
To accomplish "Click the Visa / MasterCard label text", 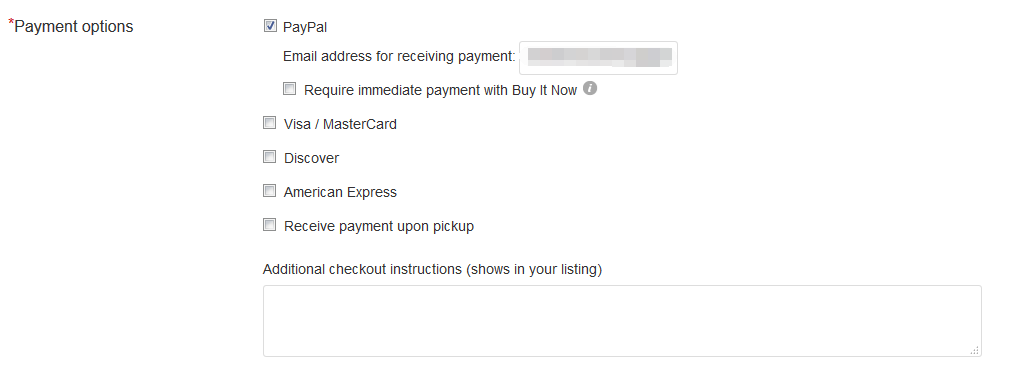I will (340, 124).
